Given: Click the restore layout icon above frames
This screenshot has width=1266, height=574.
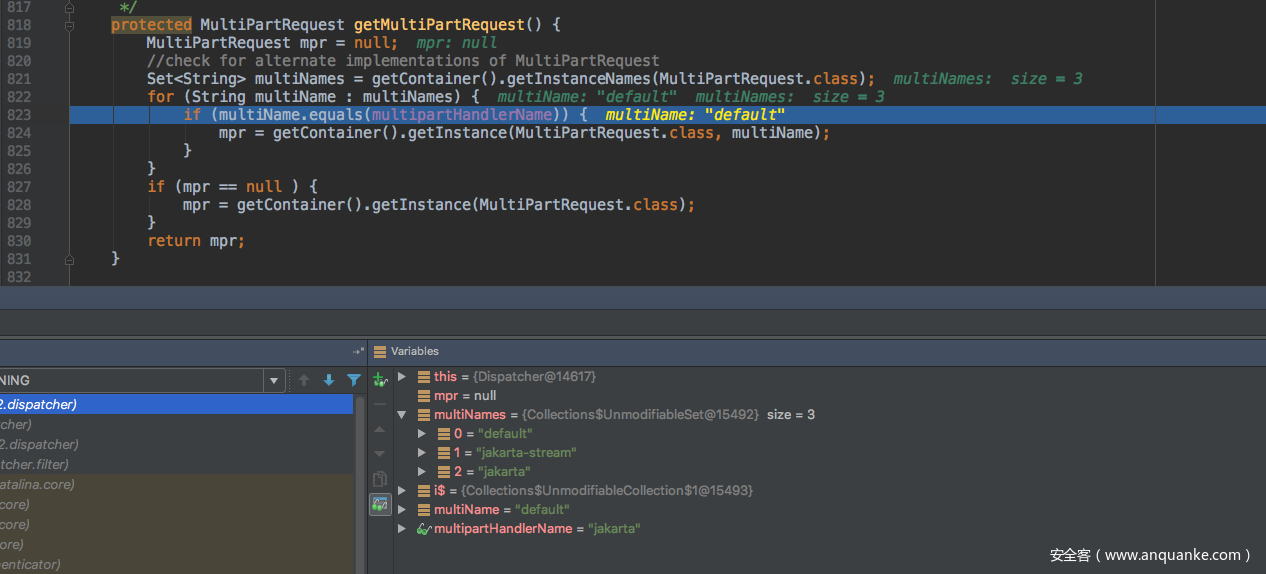Looking at the screenshot, I should point(358,351).
